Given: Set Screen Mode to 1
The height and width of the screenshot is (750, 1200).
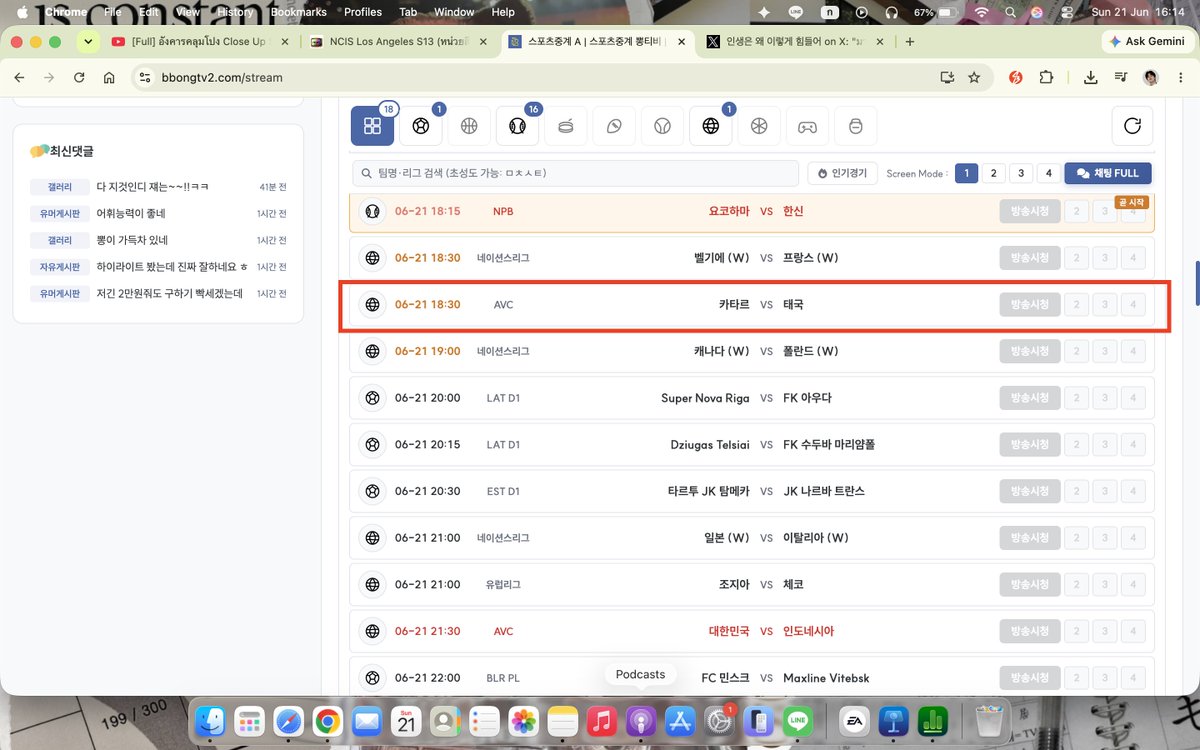Looking at the screenshot, I should 966,173.
